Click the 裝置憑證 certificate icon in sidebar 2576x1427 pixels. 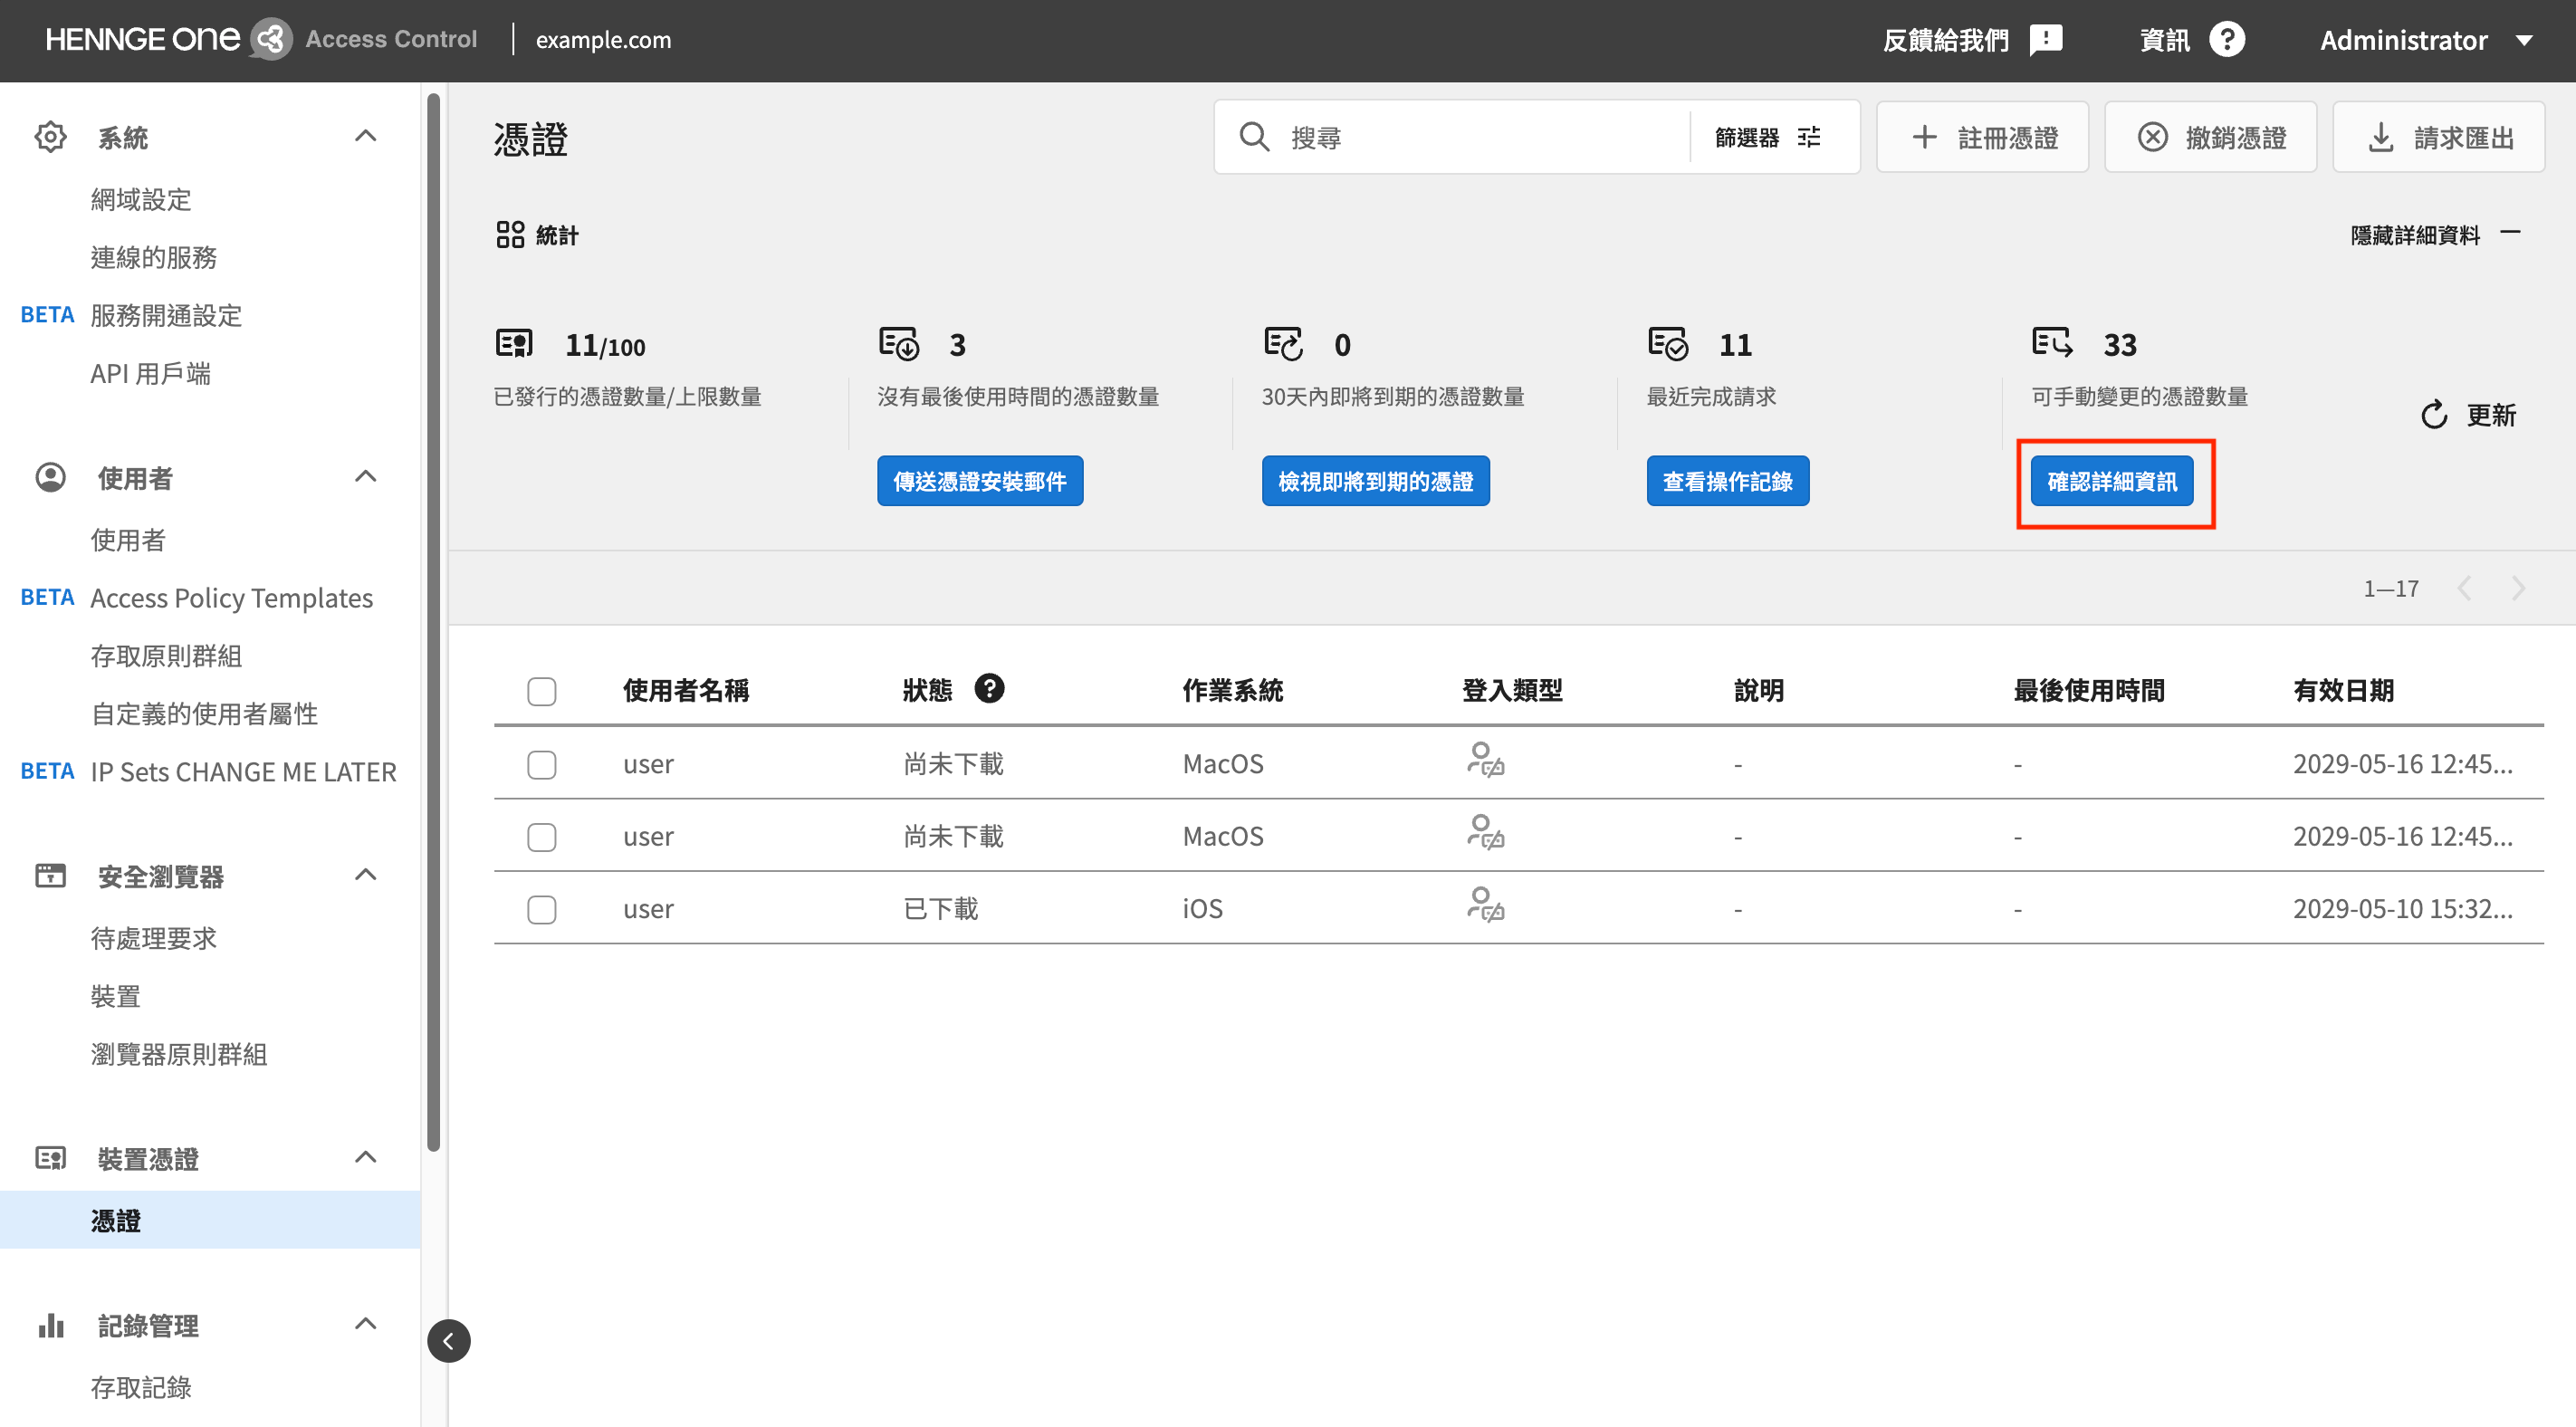(x=50, y=1158)
